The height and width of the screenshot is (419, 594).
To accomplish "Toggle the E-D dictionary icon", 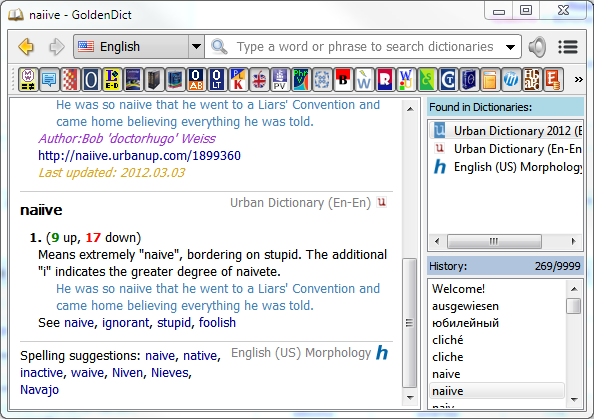I will (112, 80).
